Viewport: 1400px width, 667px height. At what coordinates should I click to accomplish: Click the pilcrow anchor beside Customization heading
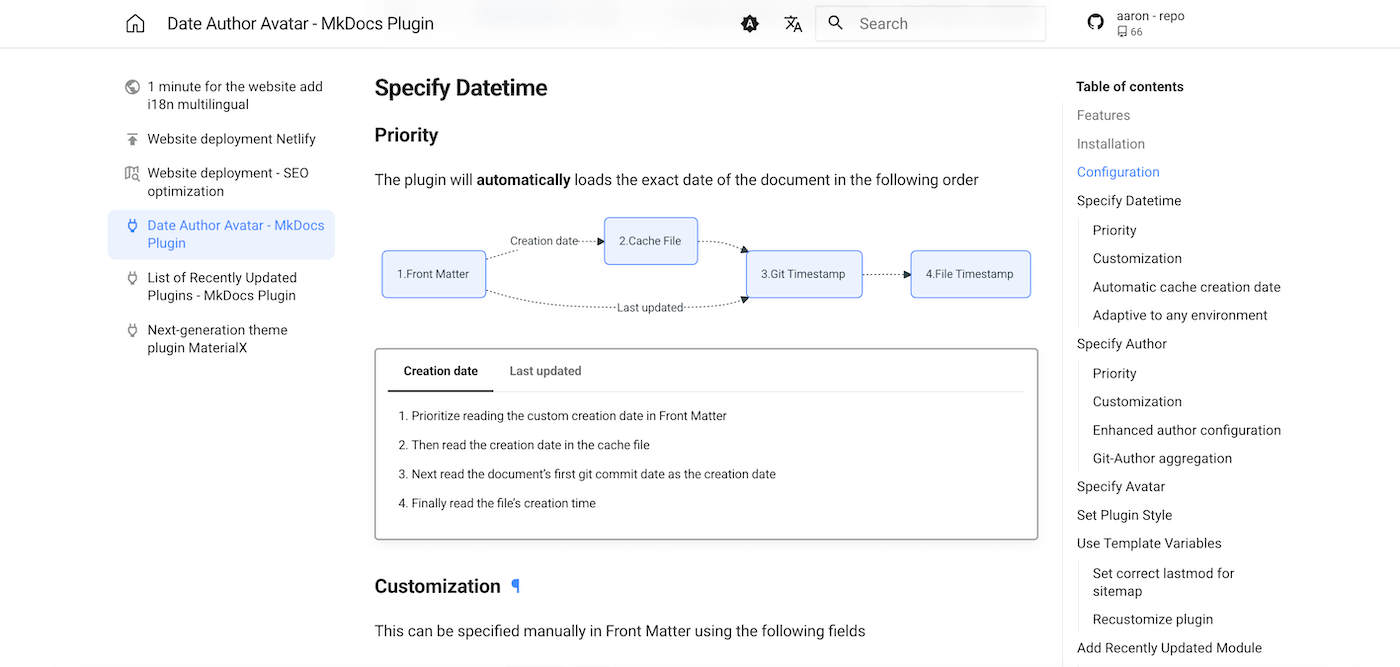[x=516, y=586]
